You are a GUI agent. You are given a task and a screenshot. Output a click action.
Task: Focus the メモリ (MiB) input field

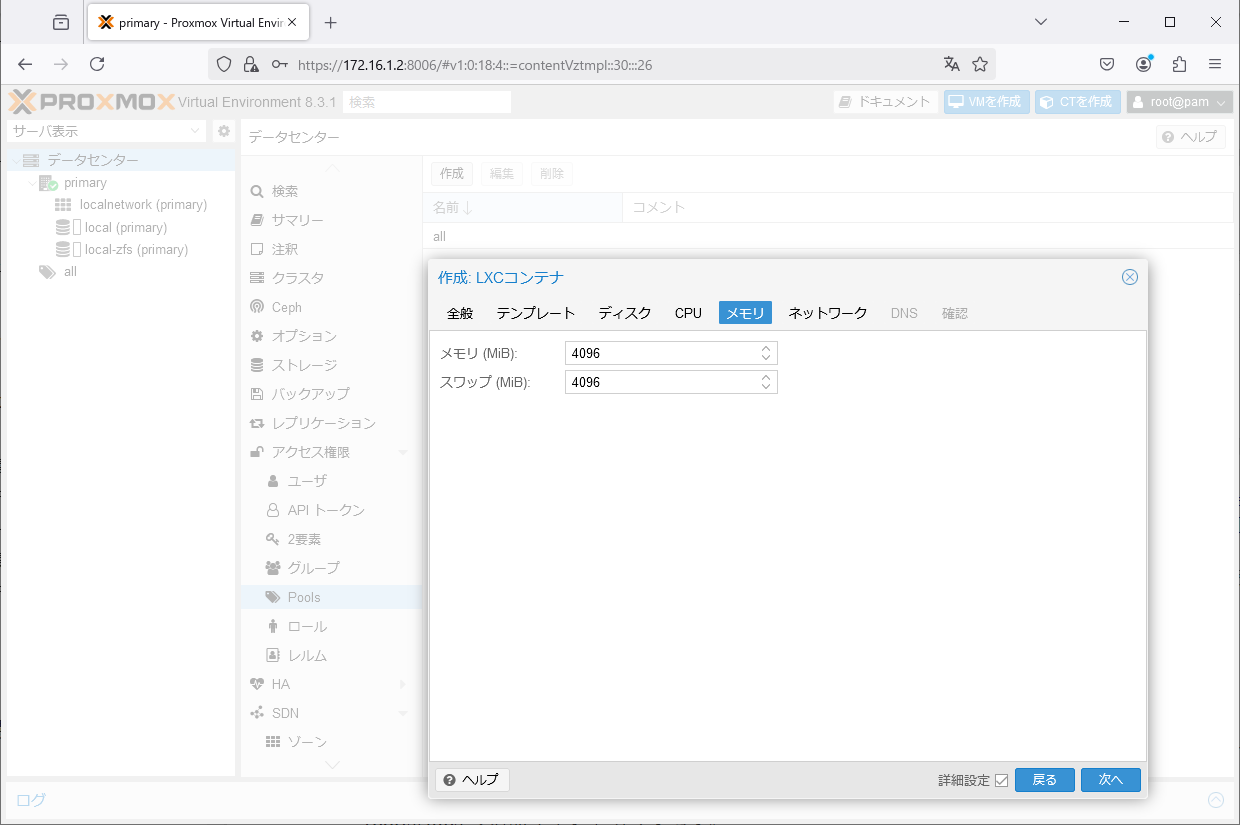click(x=661, y=353)
